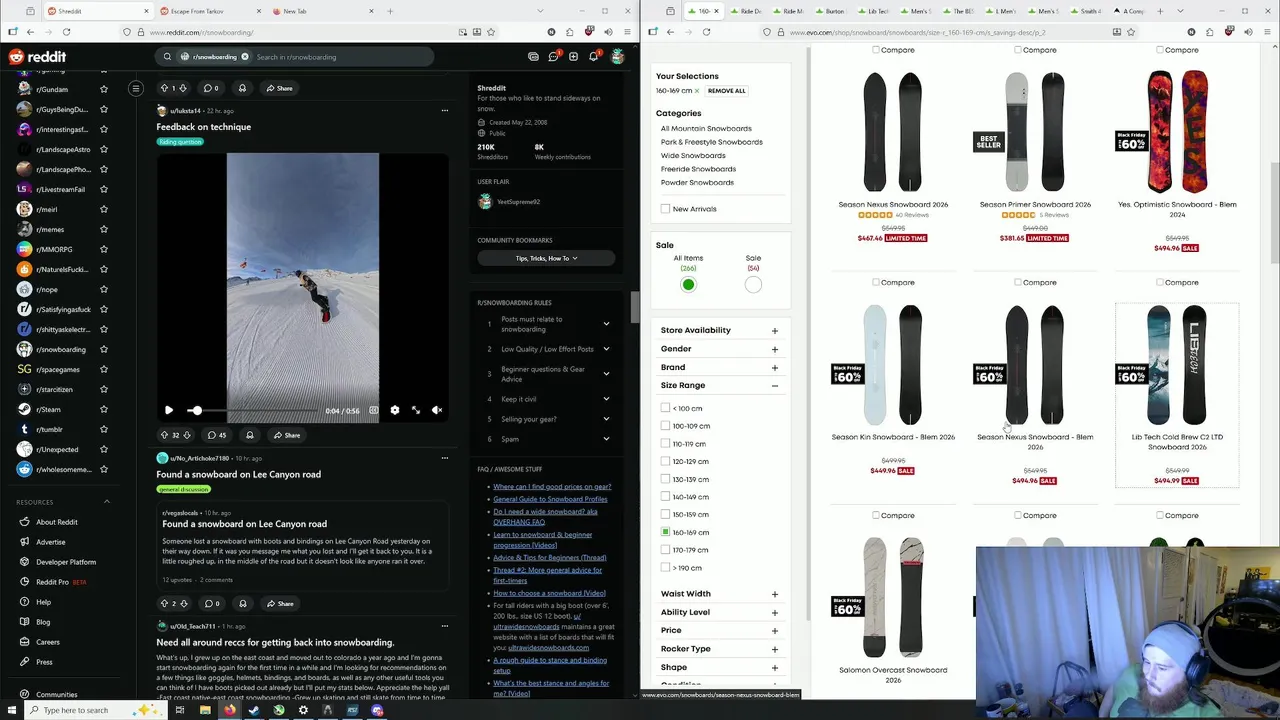This screenshot has height=720, width=1280.
Task: Expand the Ability Level filter
Action: [x=775, y=612]
